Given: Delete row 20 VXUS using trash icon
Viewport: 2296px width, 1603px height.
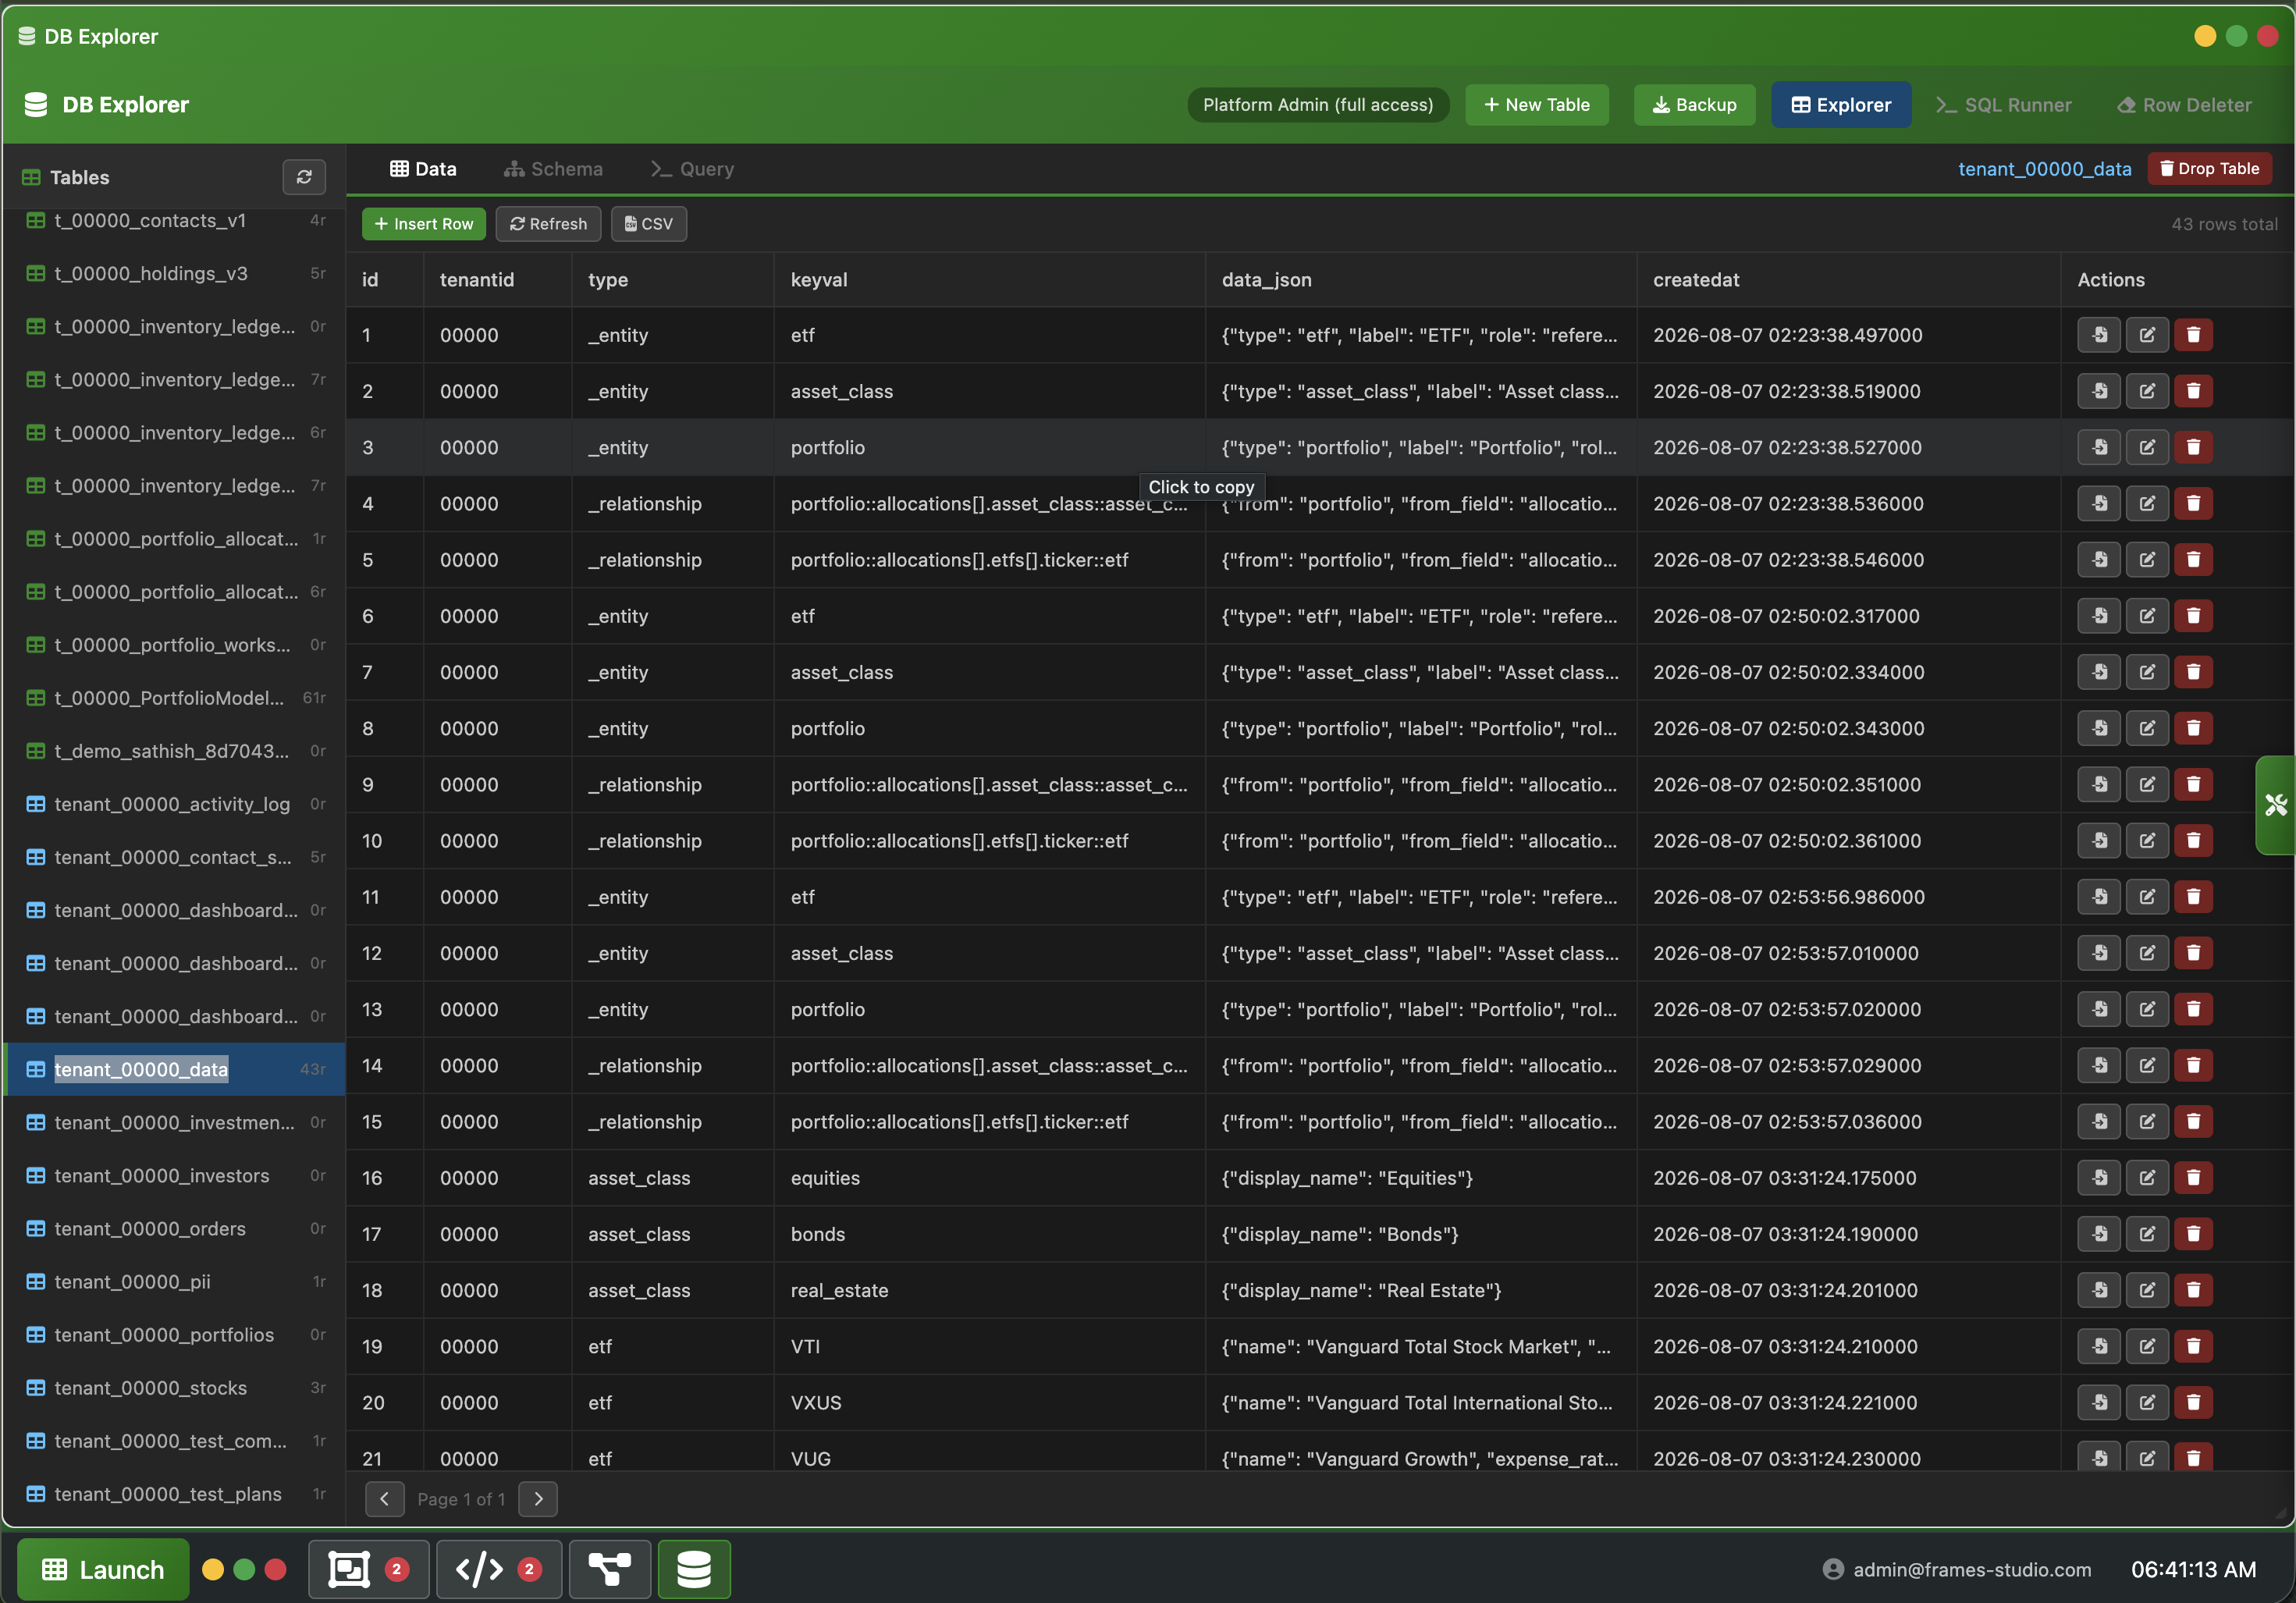Looking at the screenshot, I should [x=2193, y=1402].
